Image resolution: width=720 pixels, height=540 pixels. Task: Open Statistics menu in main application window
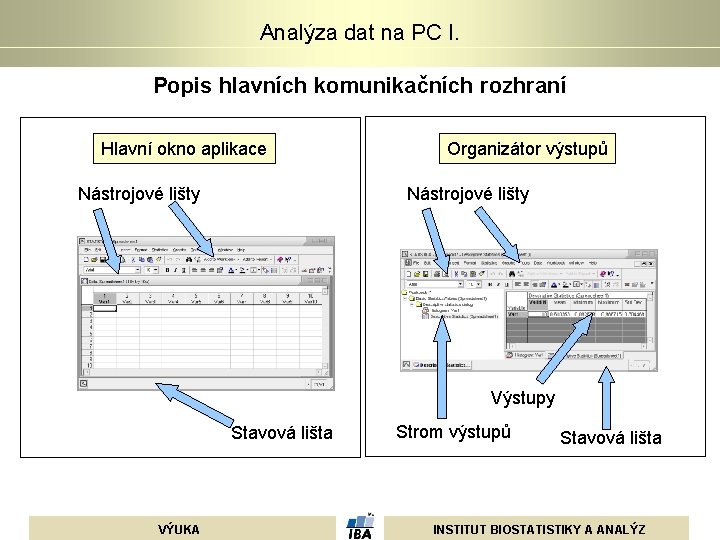tap(160, 250)
